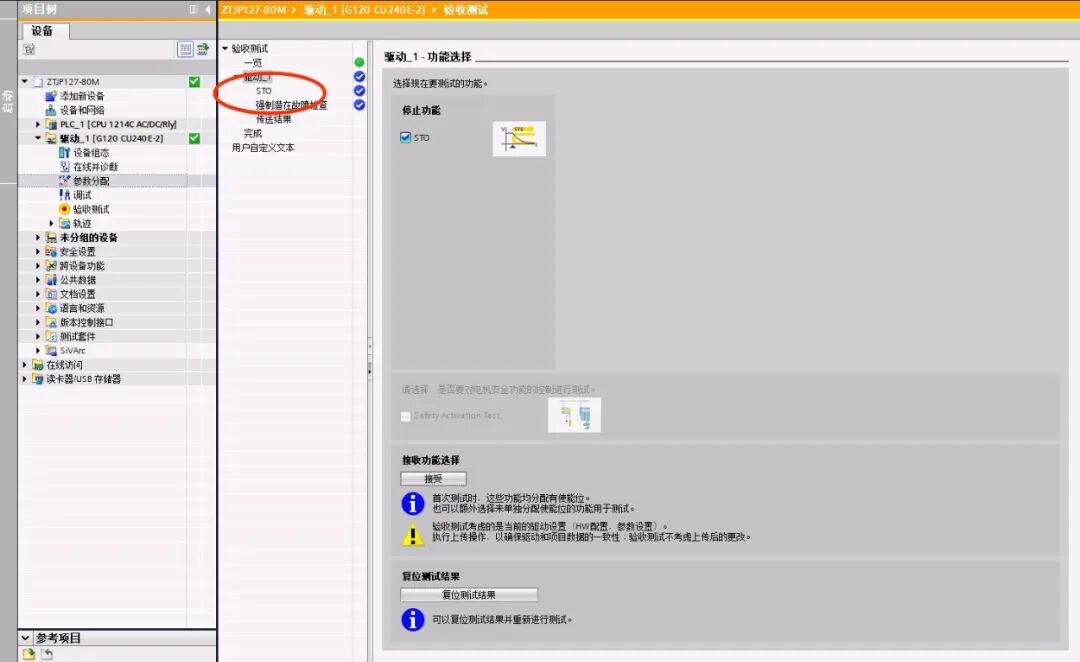Expand the 在线访问 node arrow
Image resolution: width=1080 pixels, height=662 pixels.
(x=25, y=364)
